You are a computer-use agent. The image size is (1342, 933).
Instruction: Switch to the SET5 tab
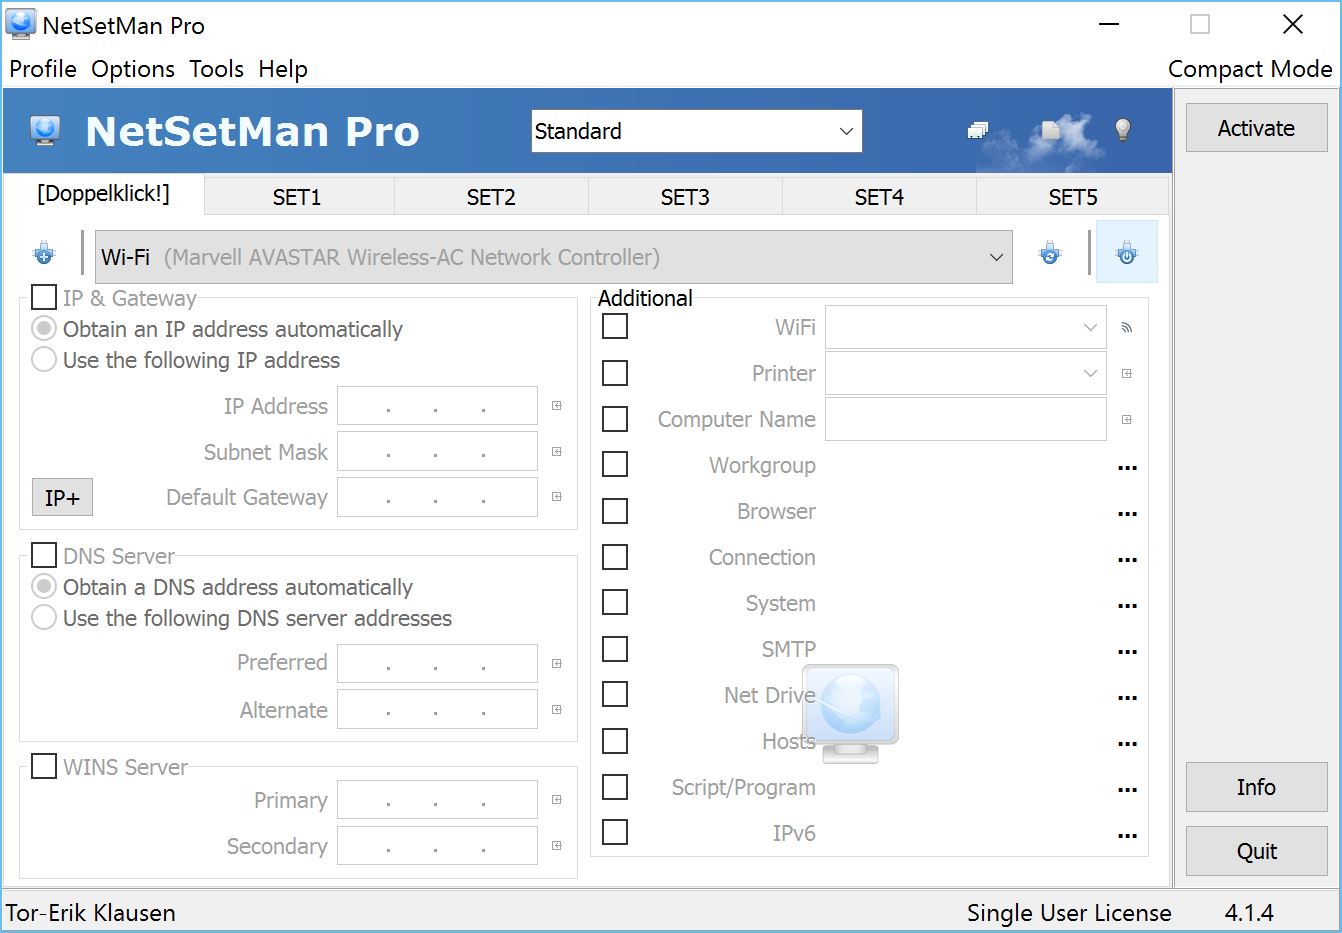pyautogui.click(x=1073, y=197)
